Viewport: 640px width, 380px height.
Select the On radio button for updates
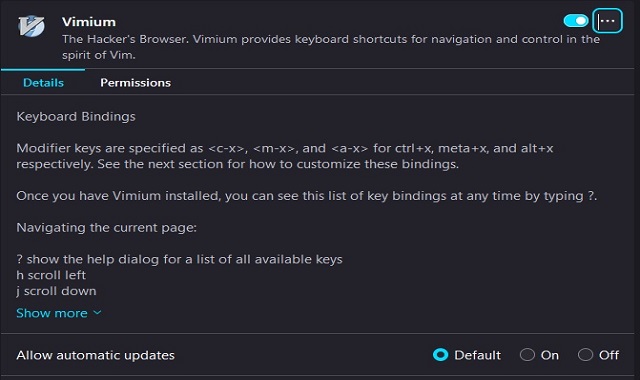pyautogui.click(x=527, y=355)
